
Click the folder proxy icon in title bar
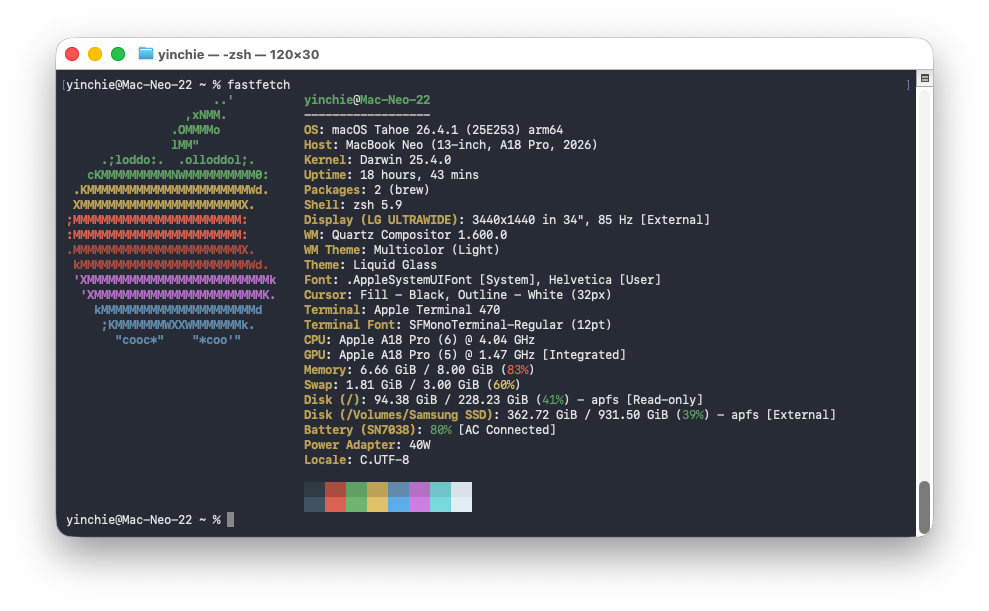pyautogui.click(x=146, y=54)
